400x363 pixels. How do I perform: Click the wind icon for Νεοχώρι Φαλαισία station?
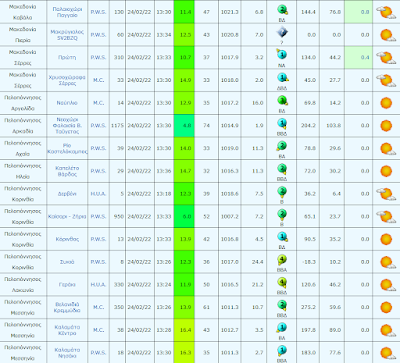pyautogui.click(x=282, y=123)
